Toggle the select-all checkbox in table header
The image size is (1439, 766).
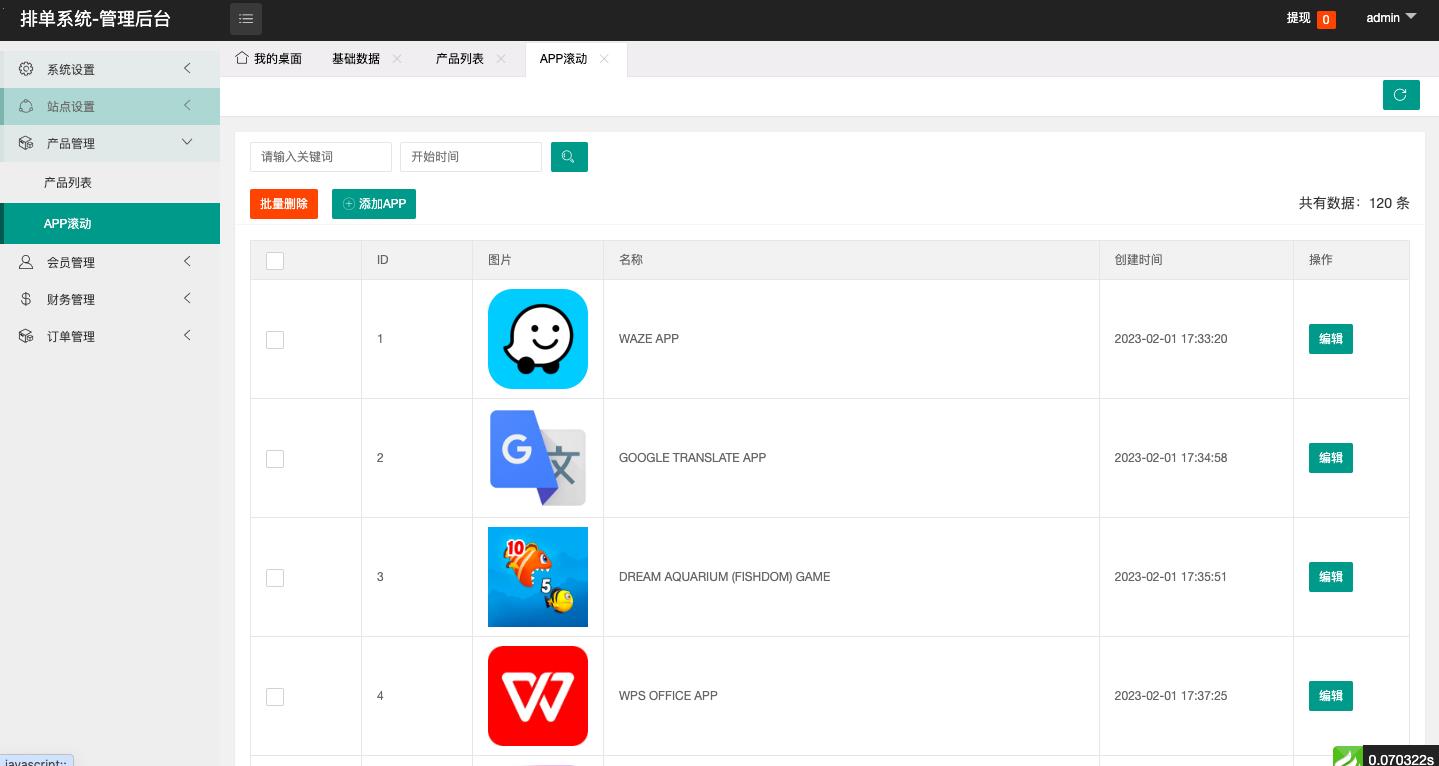tap(275, 261)
